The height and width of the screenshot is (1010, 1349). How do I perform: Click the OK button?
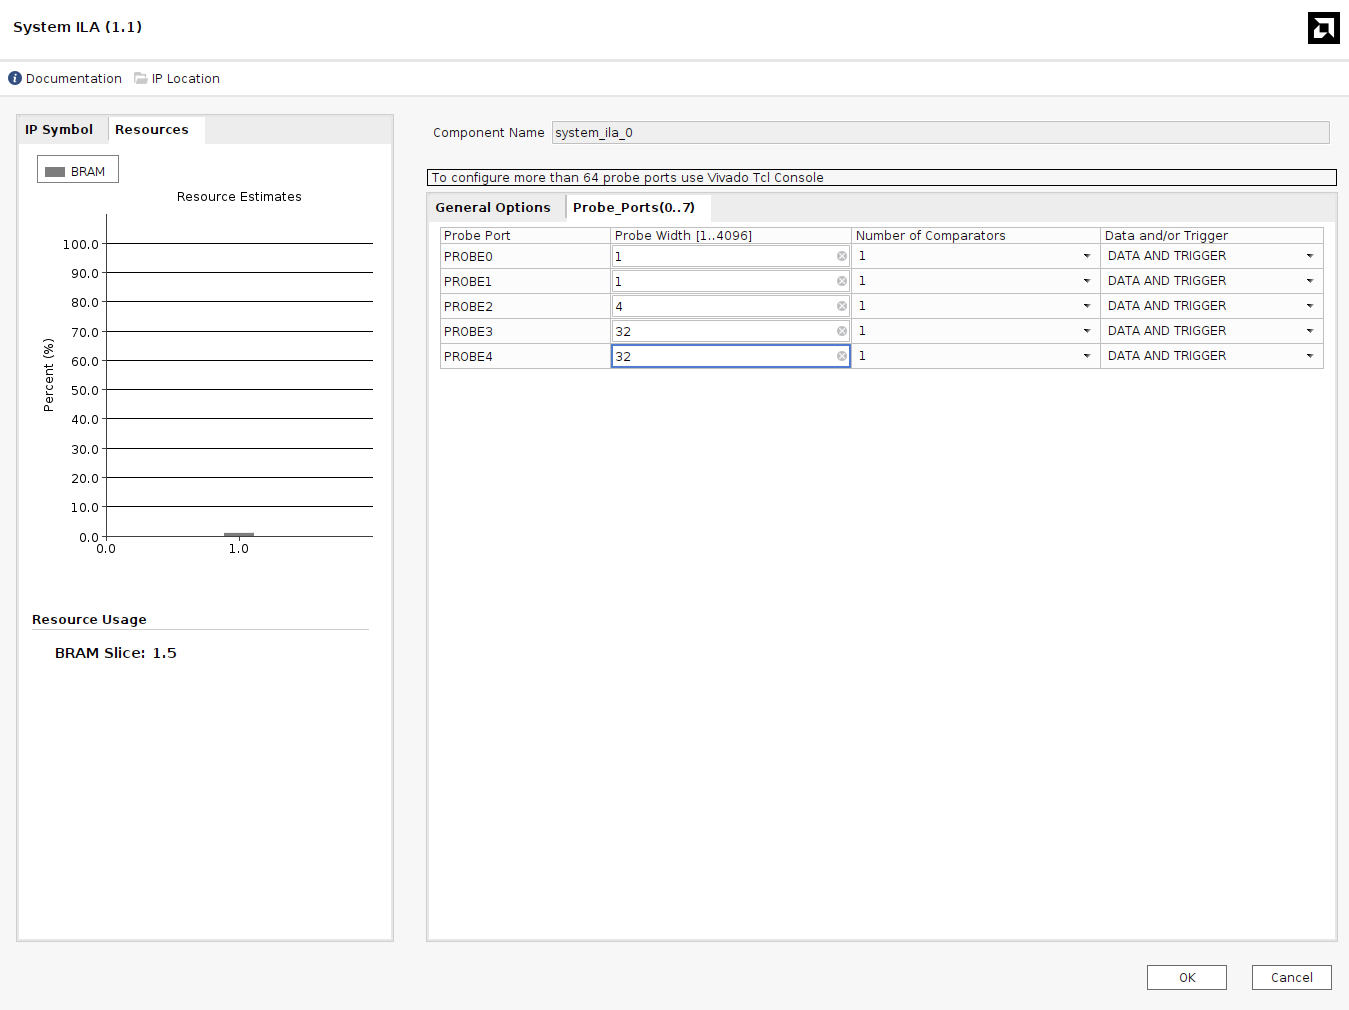1187,978
